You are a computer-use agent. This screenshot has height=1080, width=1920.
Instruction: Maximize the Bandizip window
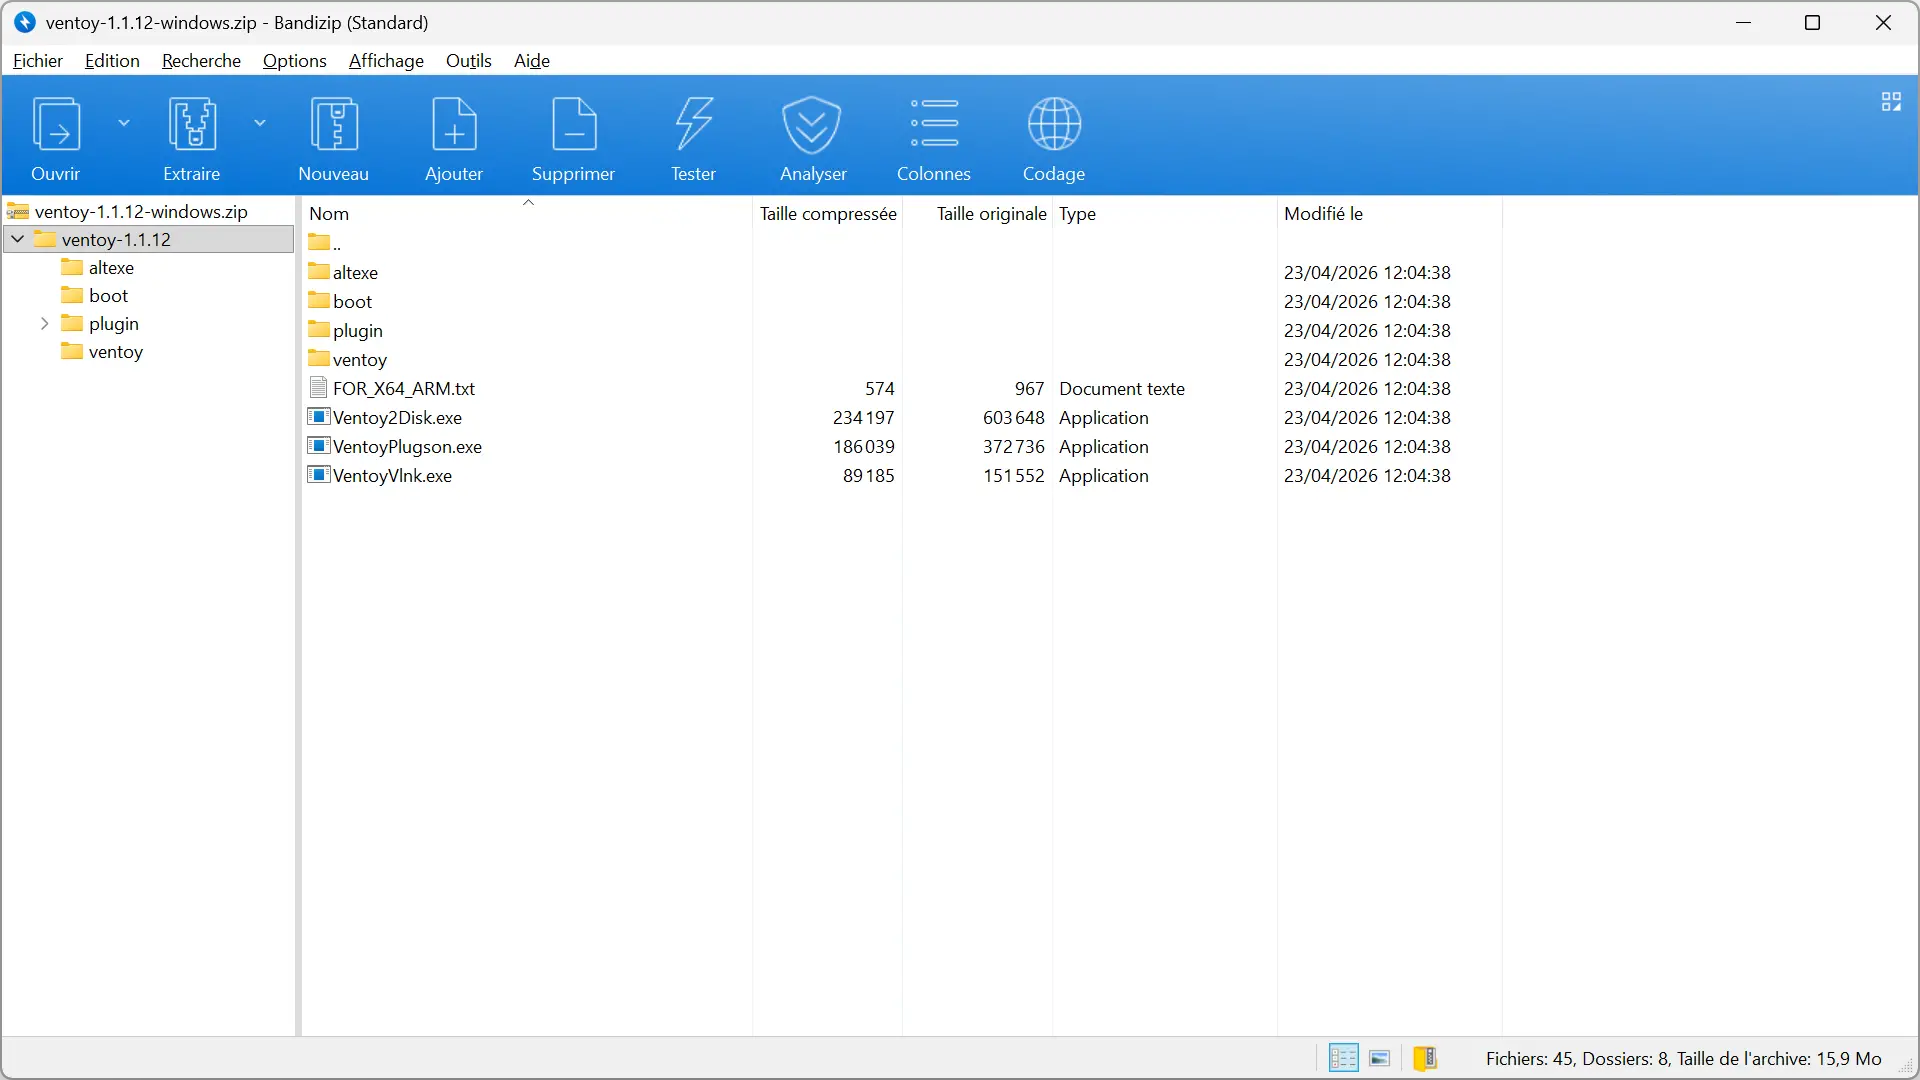pos(1812,23)
